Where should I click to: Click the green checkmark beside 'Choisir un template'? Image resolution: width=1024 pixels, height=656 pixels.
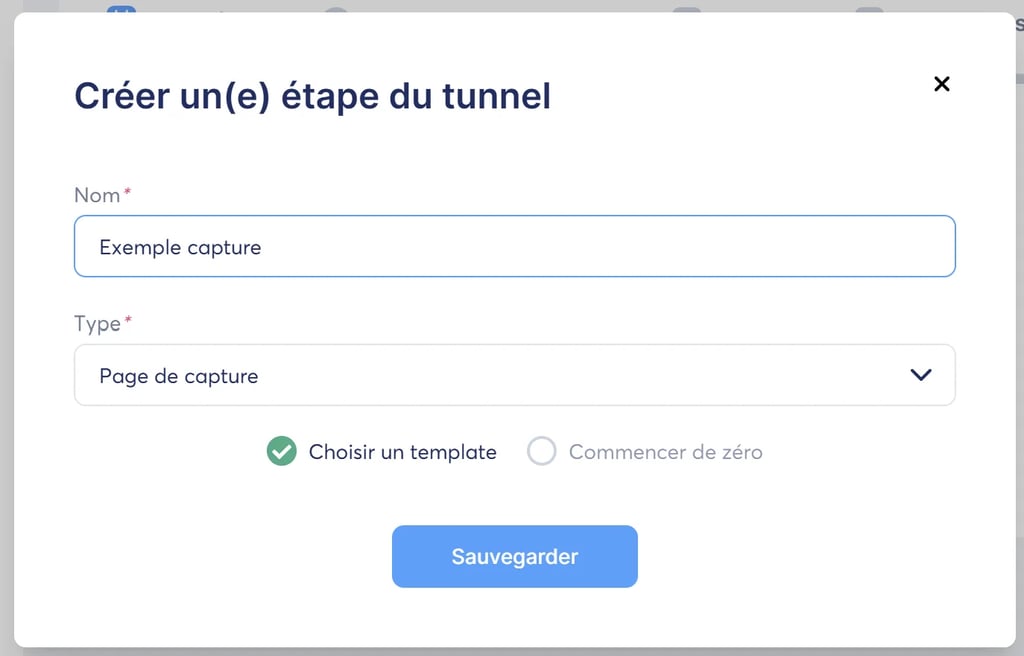(x=281, y=452)
